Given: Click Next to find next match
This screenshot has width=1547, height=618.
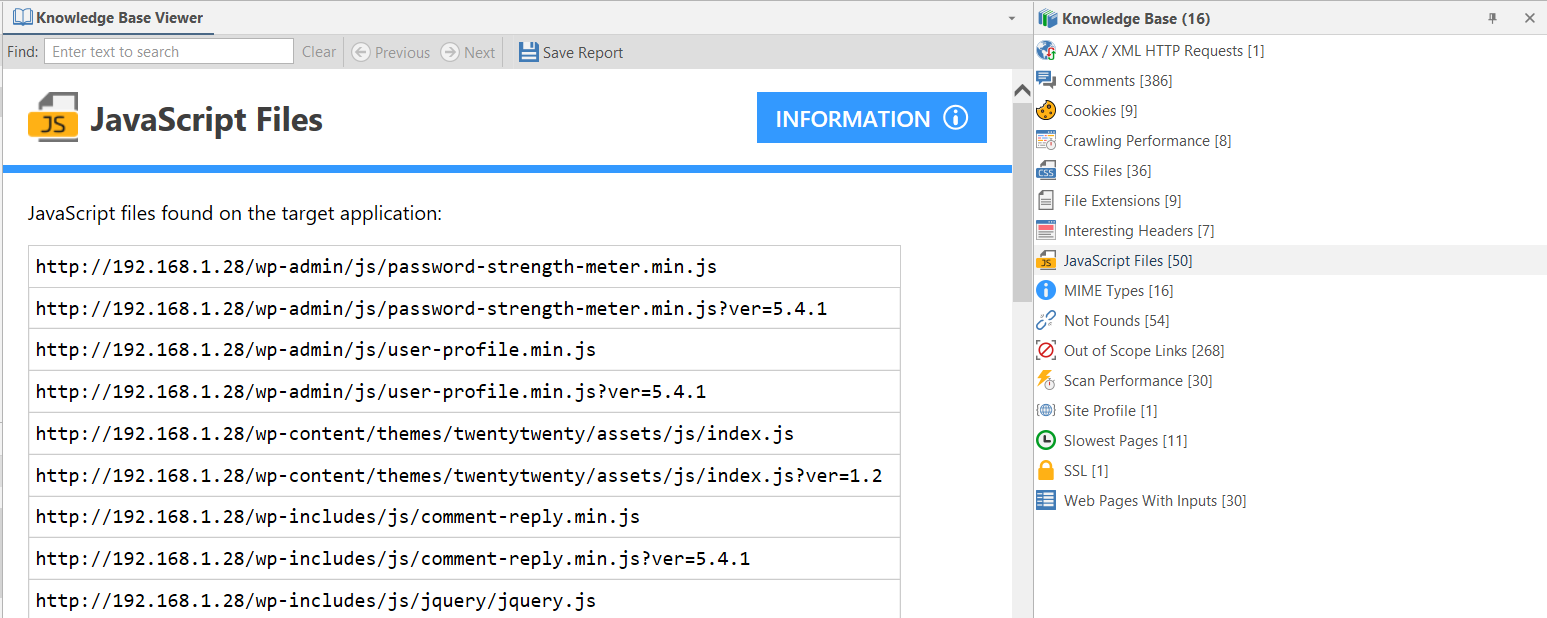Looking at the screenshot, I should click(467, 52).
